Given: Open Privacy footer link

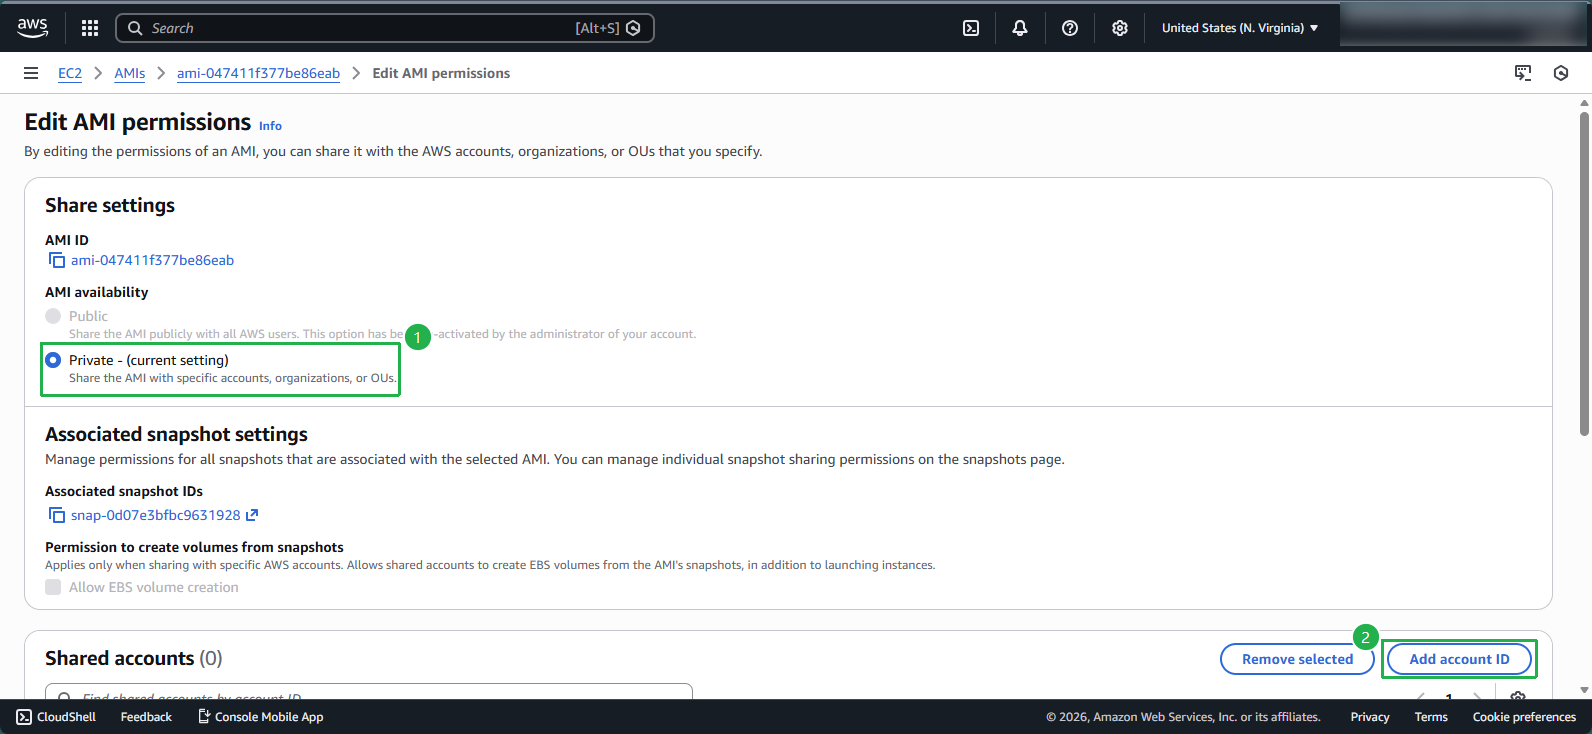Looking at the screenshot, I should pos(1370,717).
